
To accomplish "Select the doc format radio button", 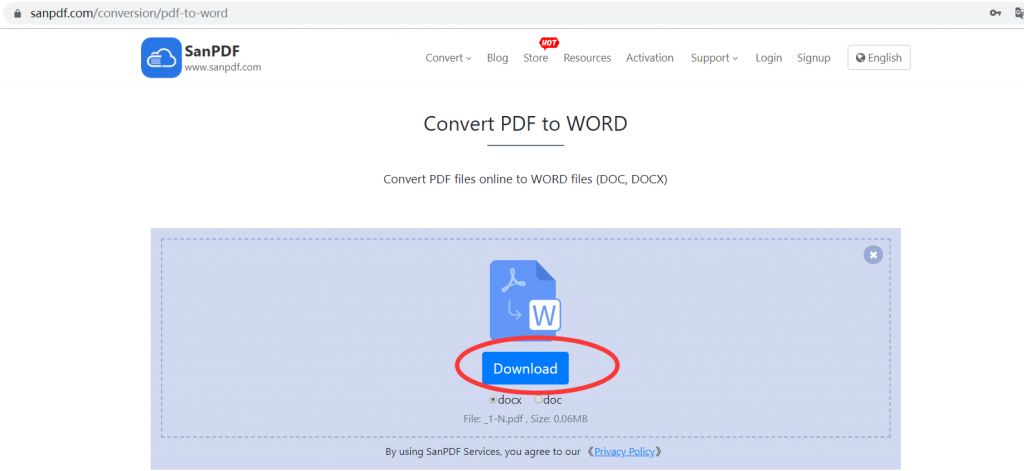I will tap(539, 399).
